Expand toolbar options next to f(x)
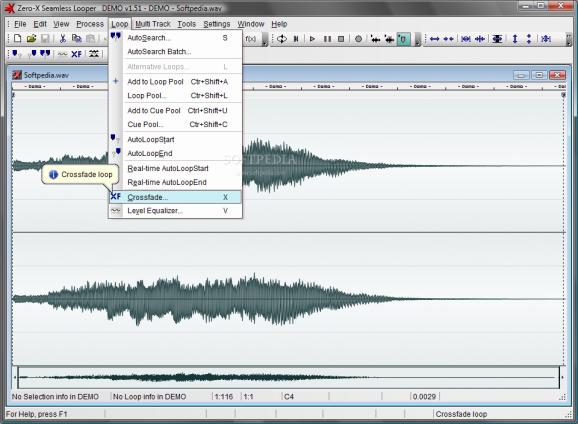578x424 pixels. coord(265,39)
